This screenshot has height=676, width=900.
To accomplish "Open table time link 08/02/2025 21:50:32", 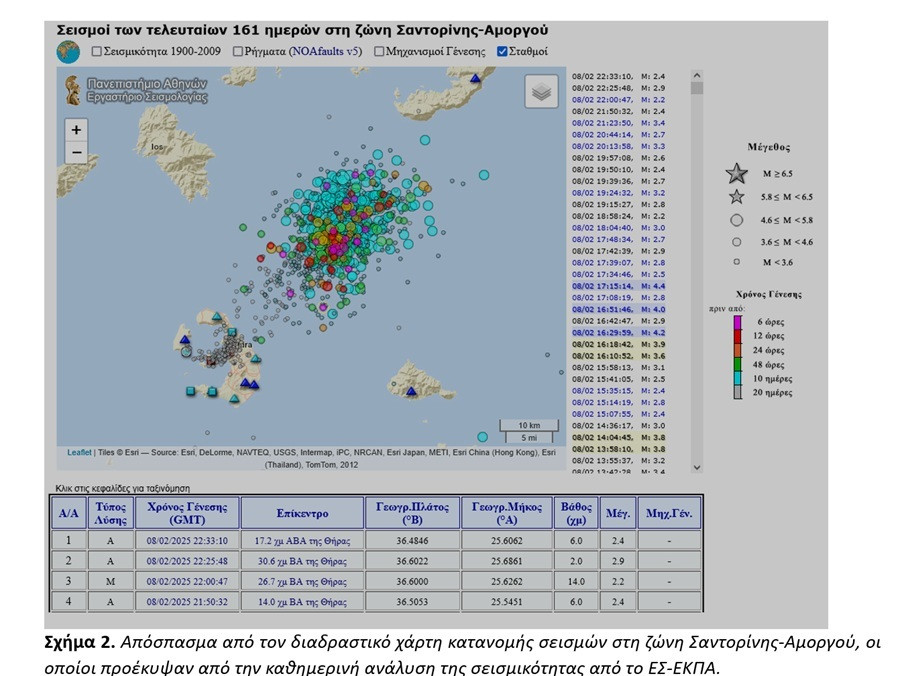I will pos(187,602).
